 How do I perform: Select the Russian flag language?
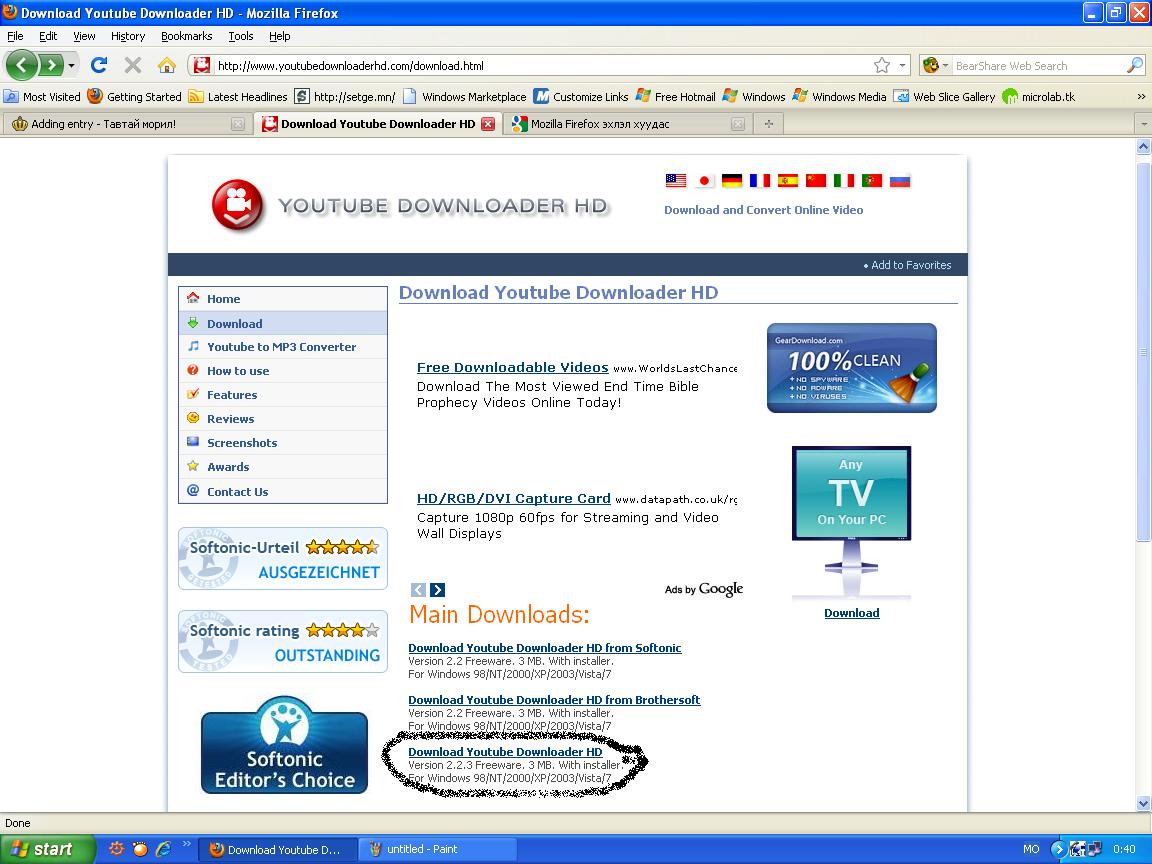coord(899,181)
